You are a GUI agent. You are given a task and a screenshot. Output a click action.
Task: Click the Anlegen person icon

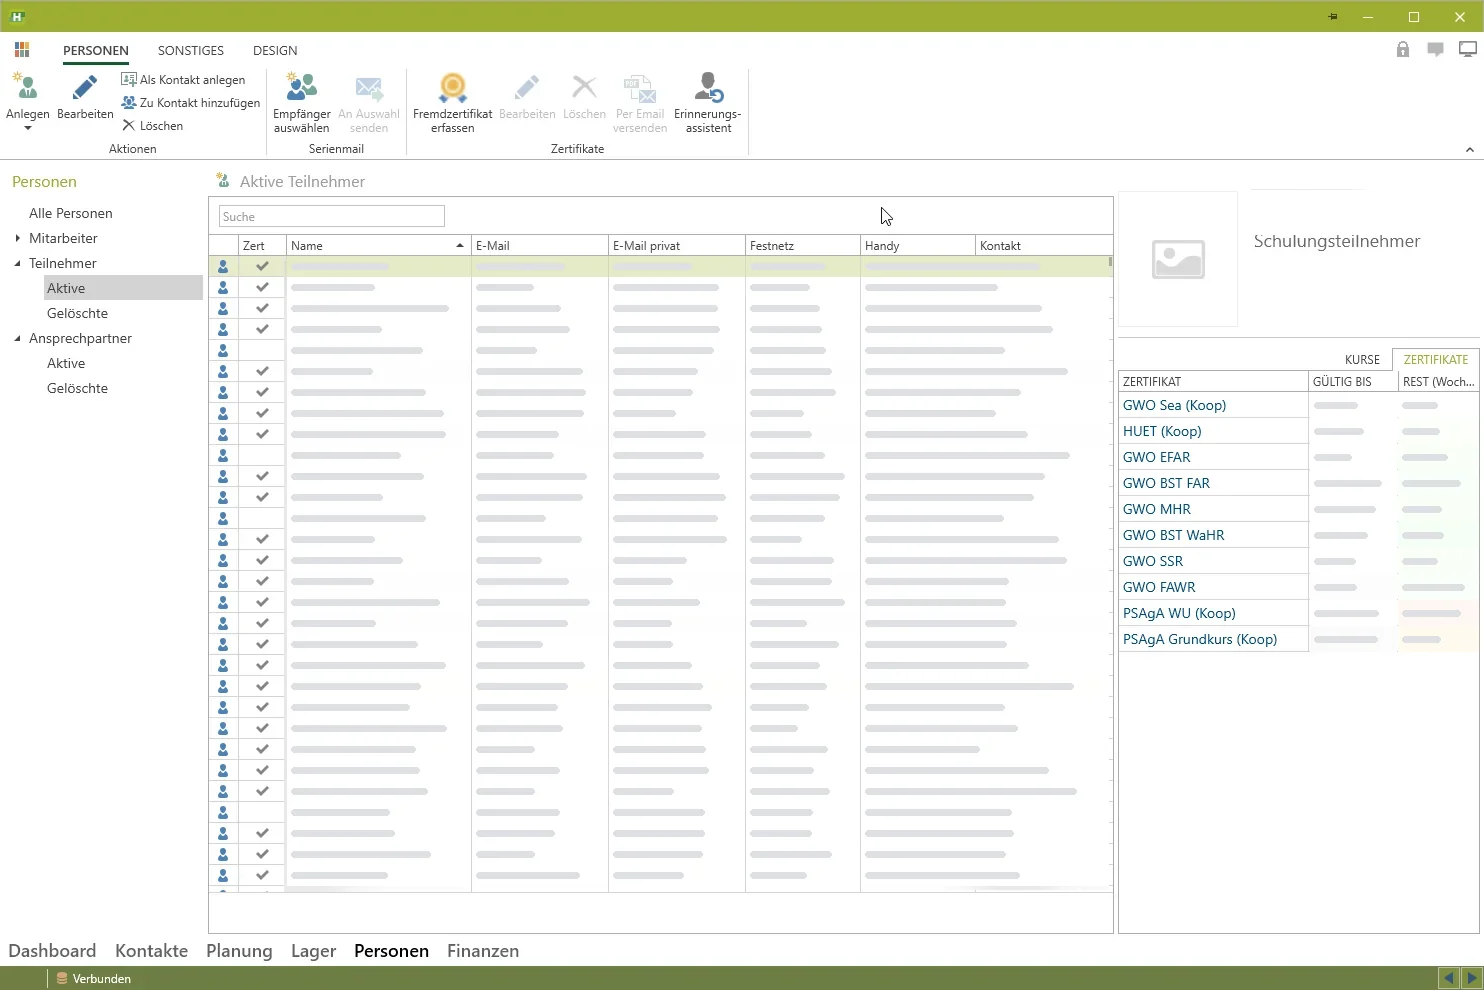27,88
